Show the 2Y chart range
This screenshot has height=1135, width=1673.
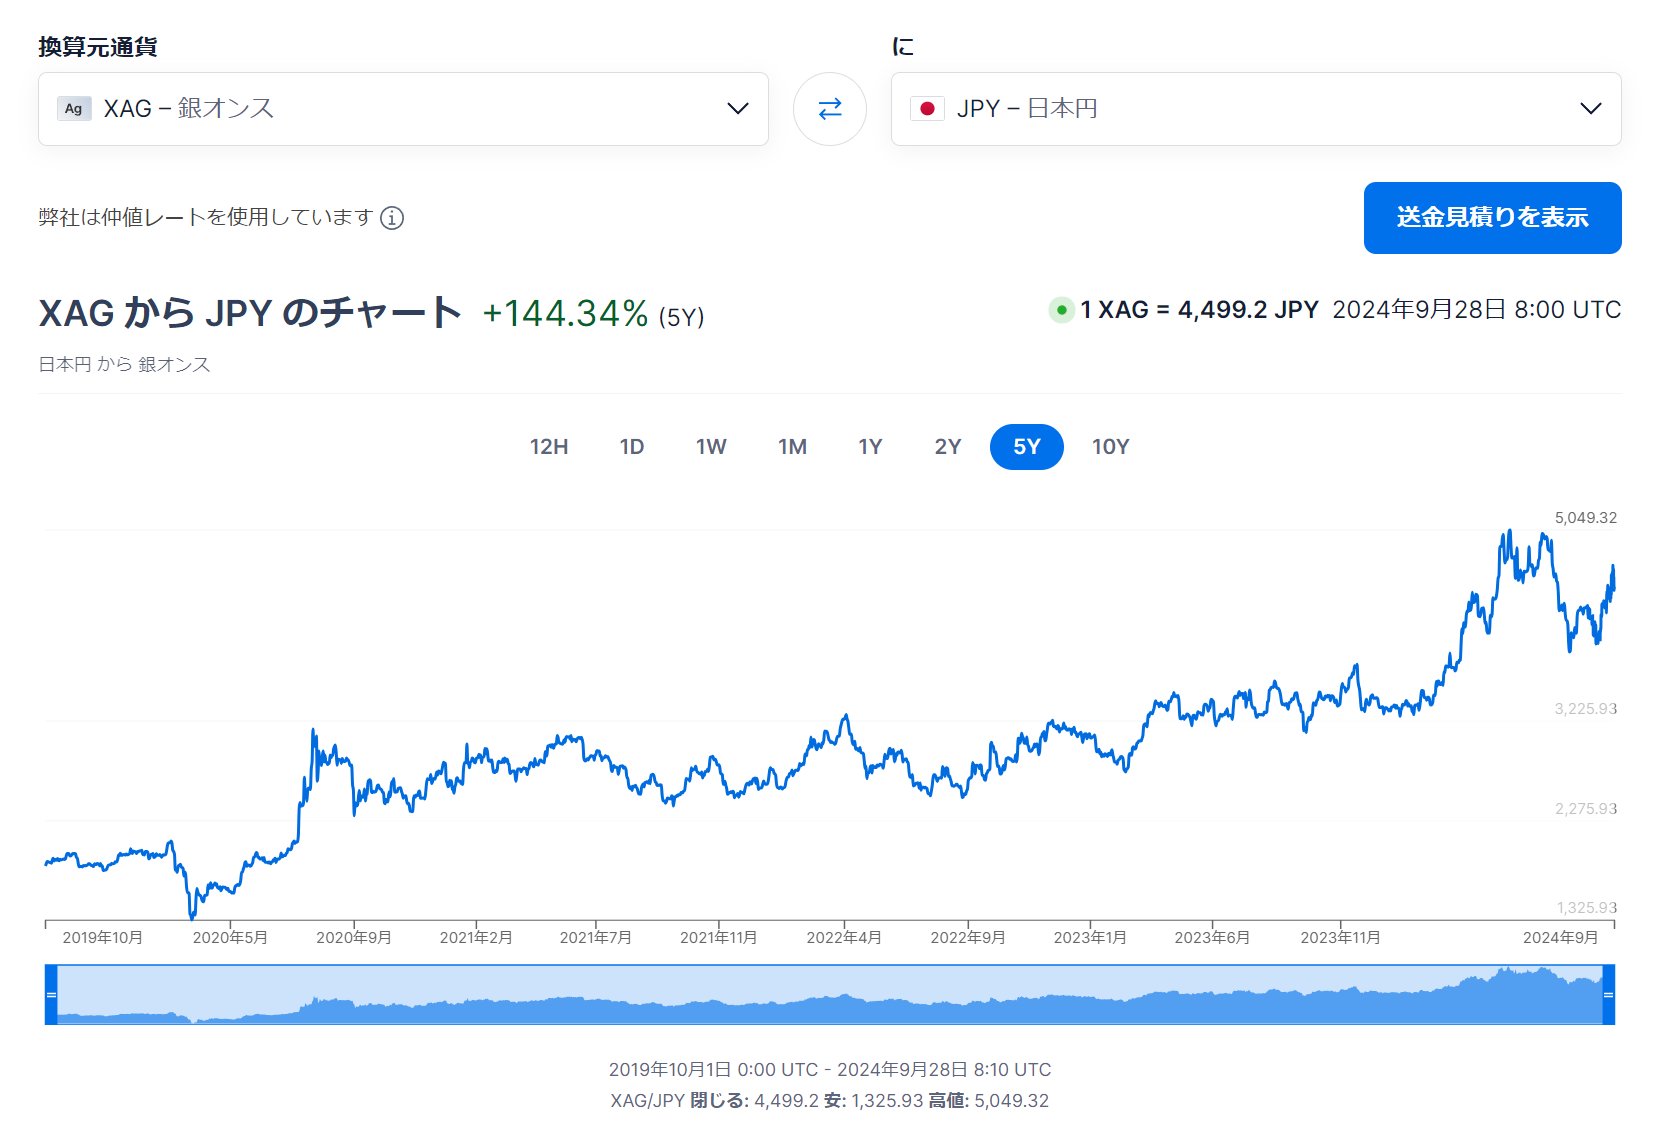(x=947, y=447)
